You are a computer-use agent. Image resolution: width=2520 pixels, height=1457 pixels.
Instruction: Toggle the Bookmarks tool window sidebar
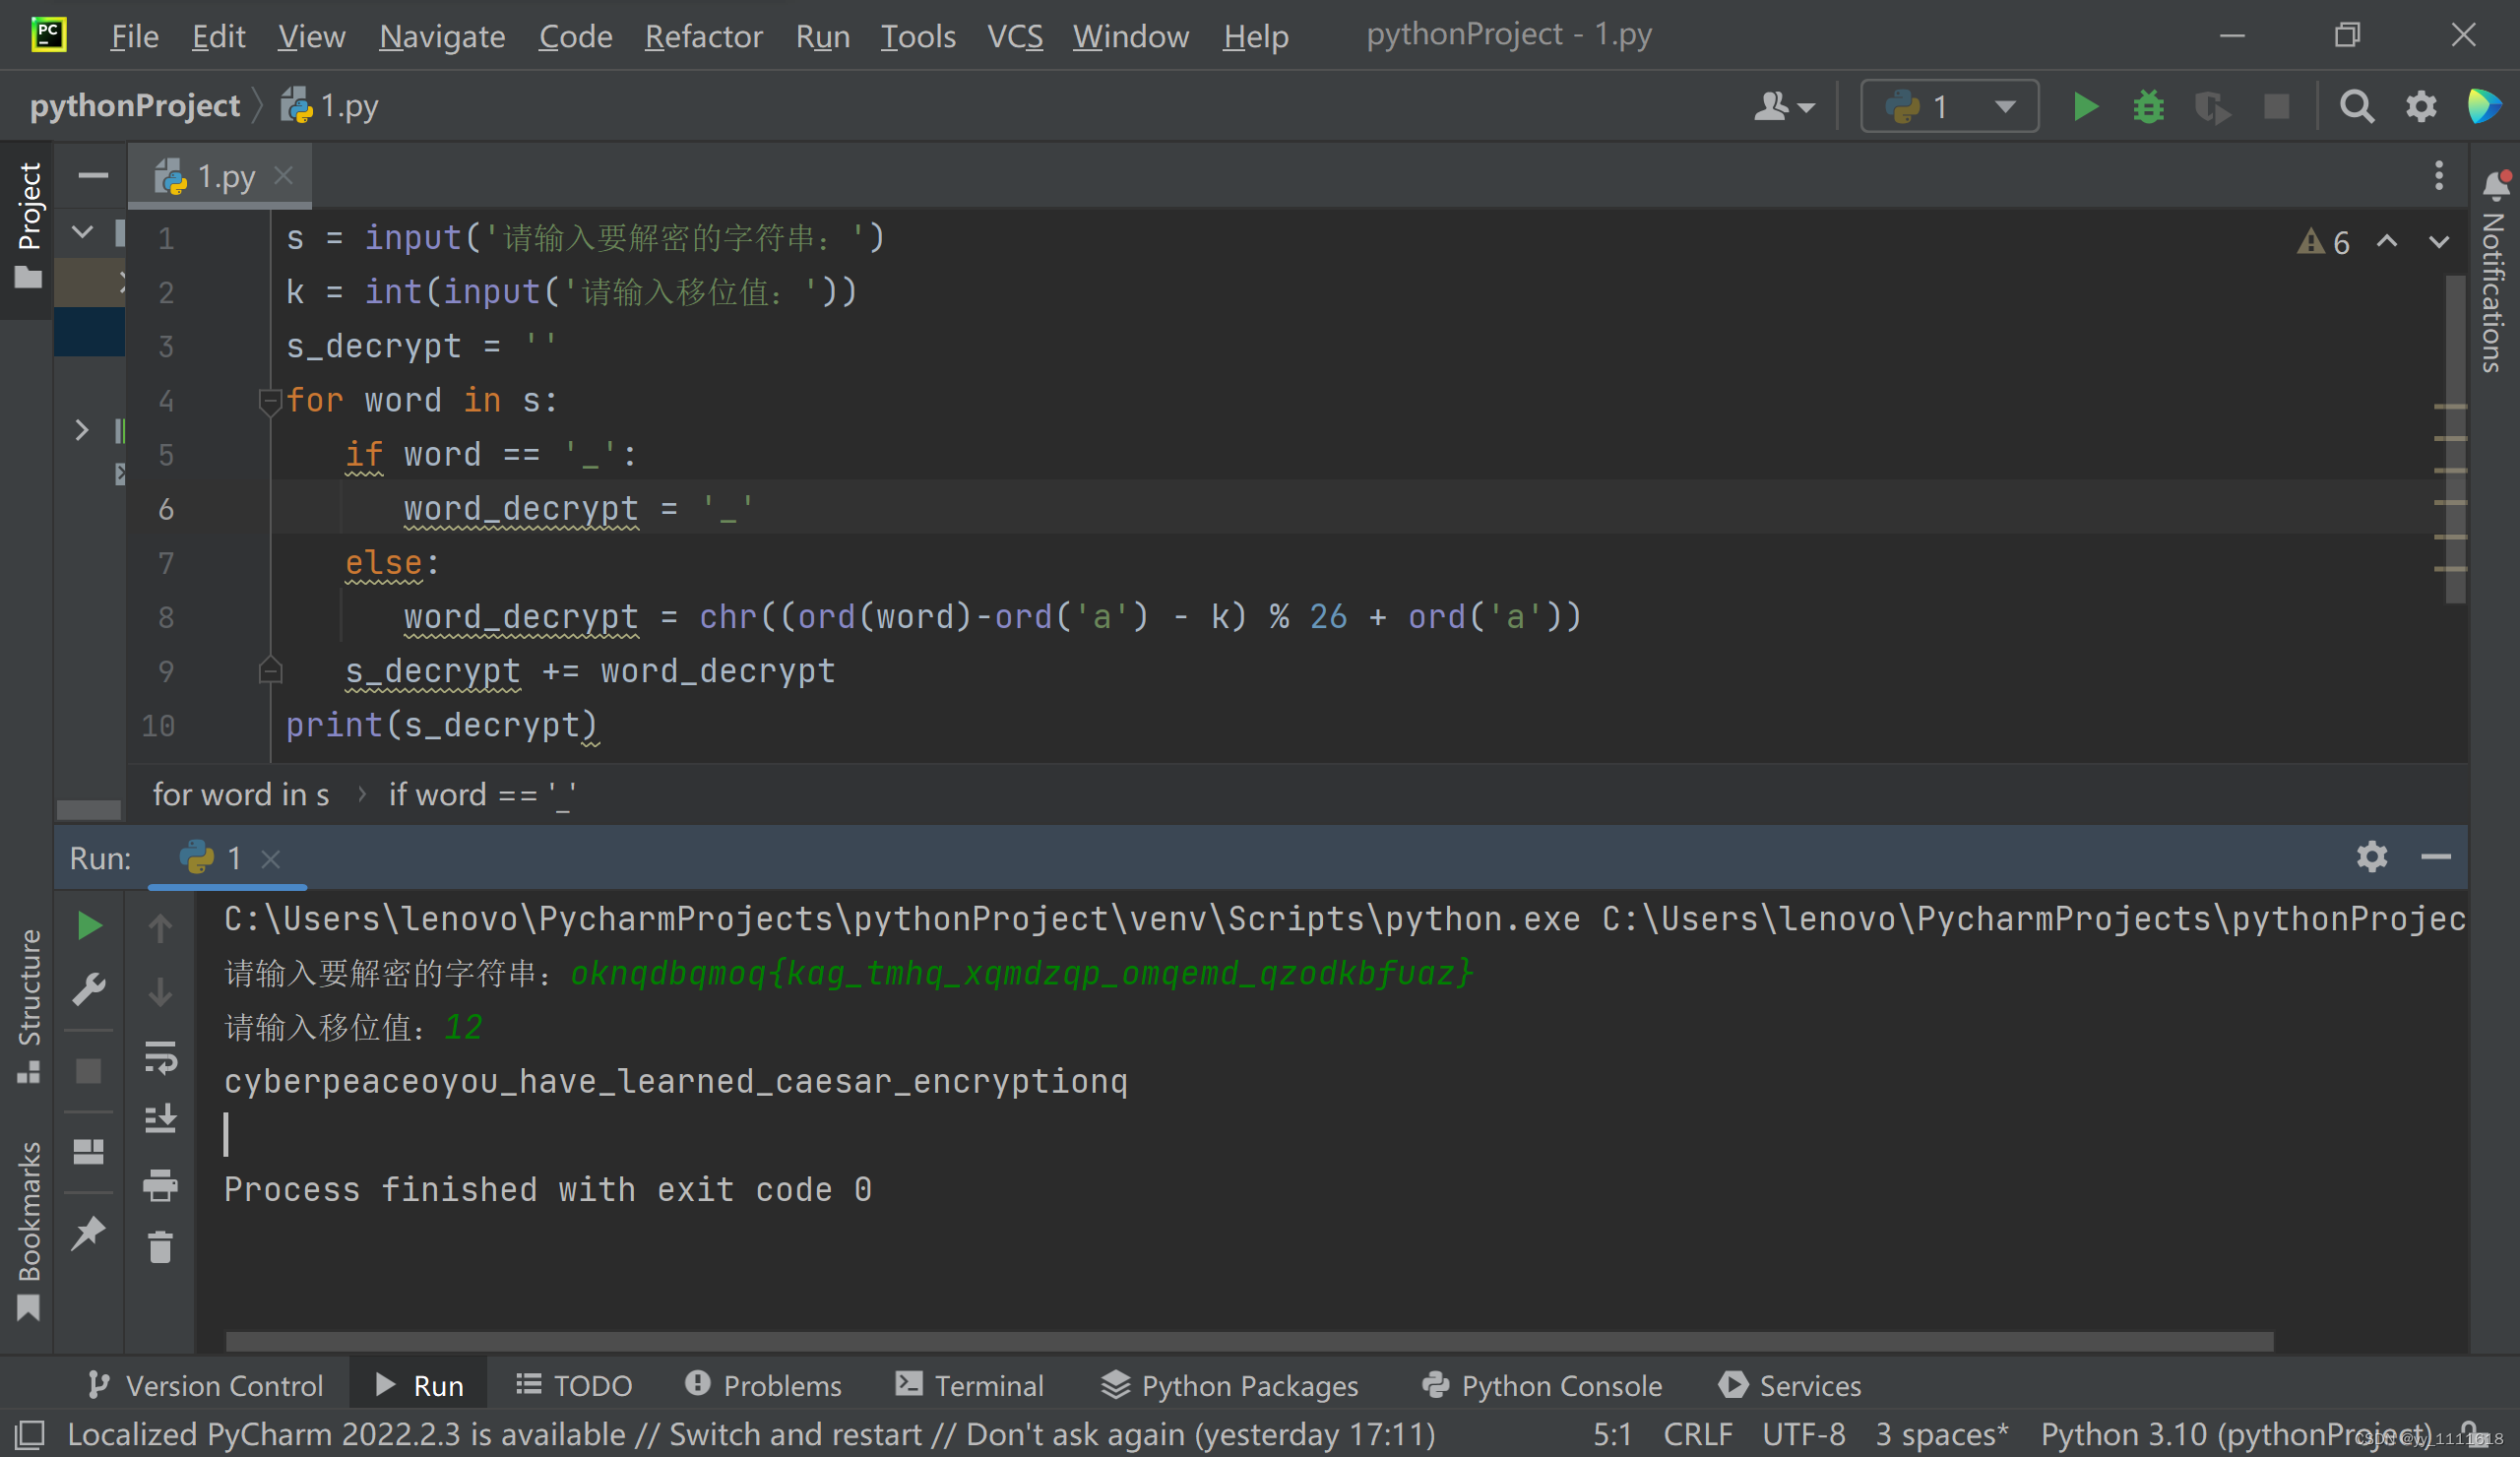coord(28,1230)
